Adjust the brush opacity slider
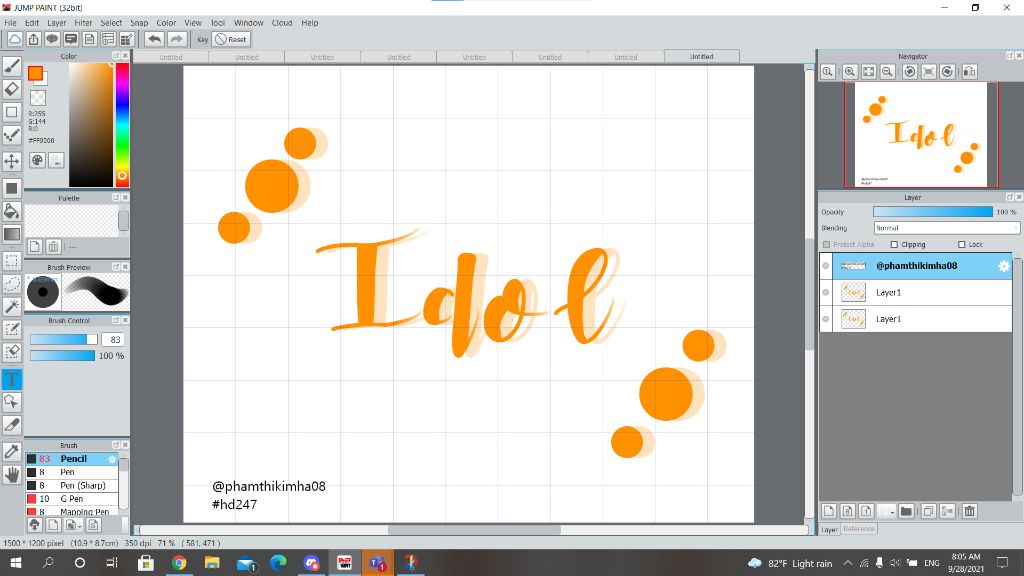Screen dimensions: 1024x576 tap(62, 356)
